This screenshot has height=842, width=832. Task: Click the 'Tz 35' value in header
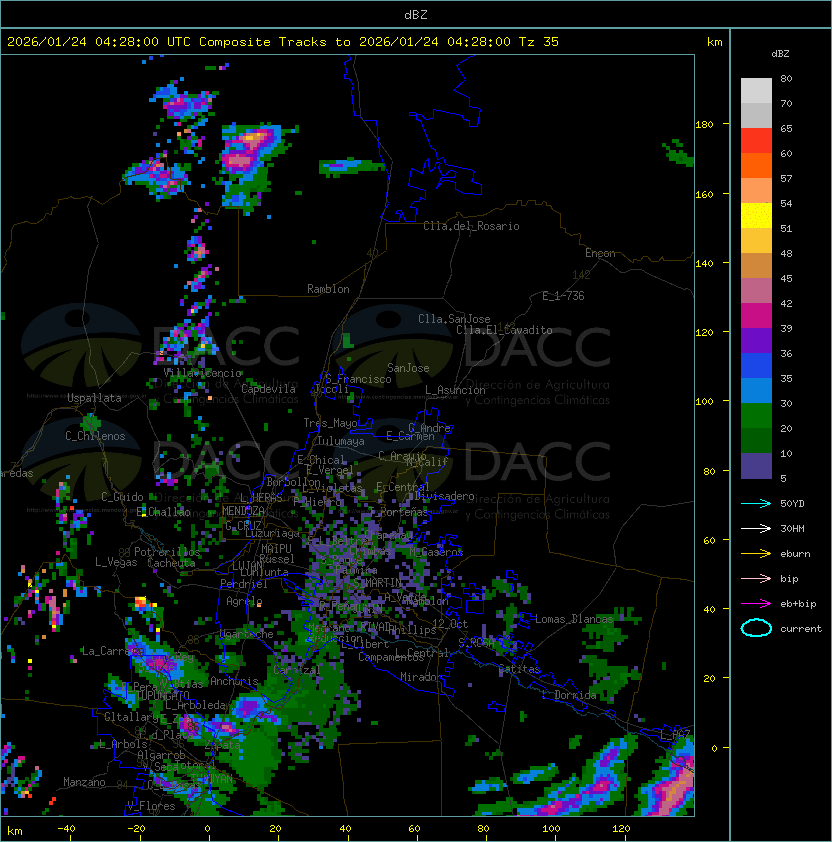[x=539, y=42]
